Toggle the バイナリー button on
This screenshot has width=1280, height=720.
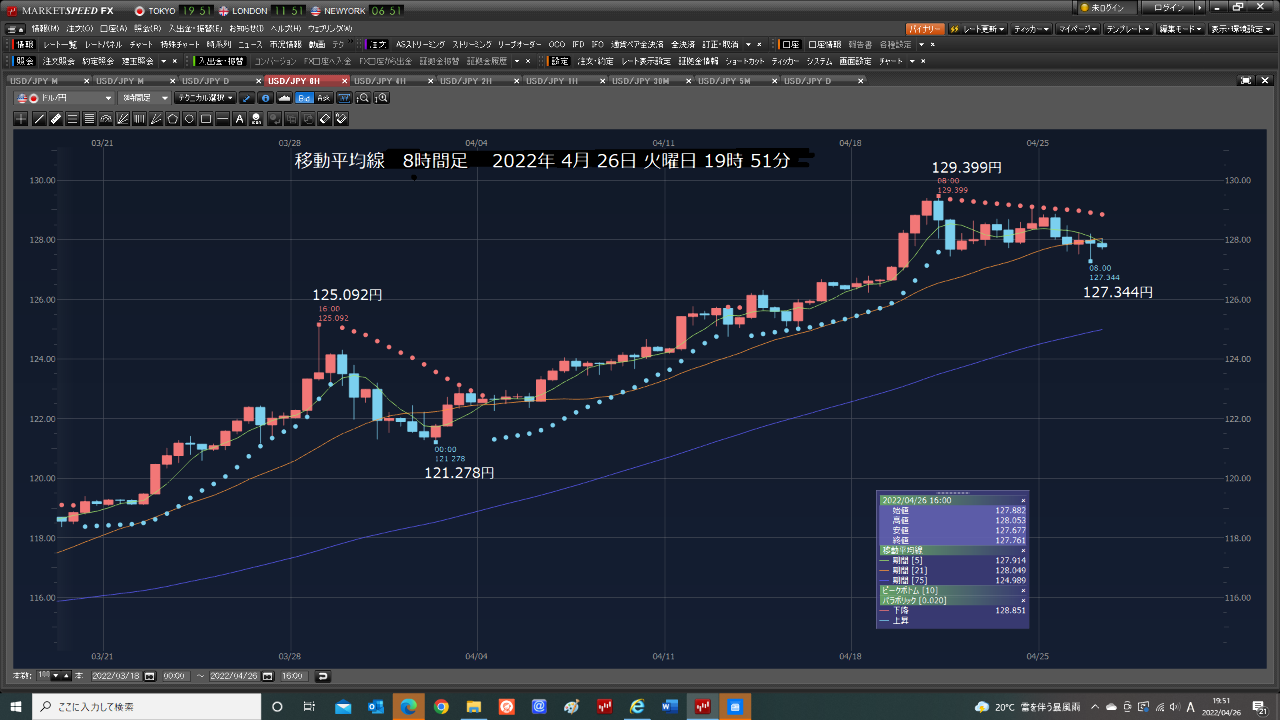point(926,29)
